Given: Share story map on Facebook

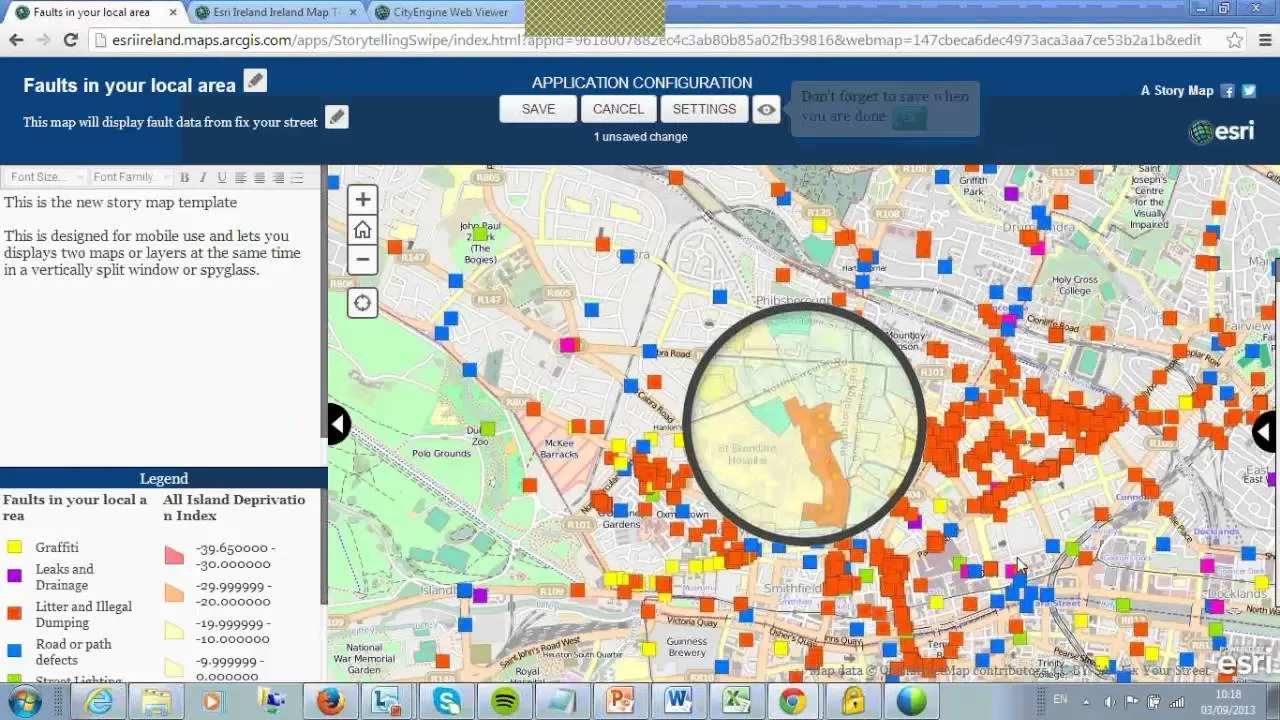Looking at the screenshot, I should coord(1227,90).
